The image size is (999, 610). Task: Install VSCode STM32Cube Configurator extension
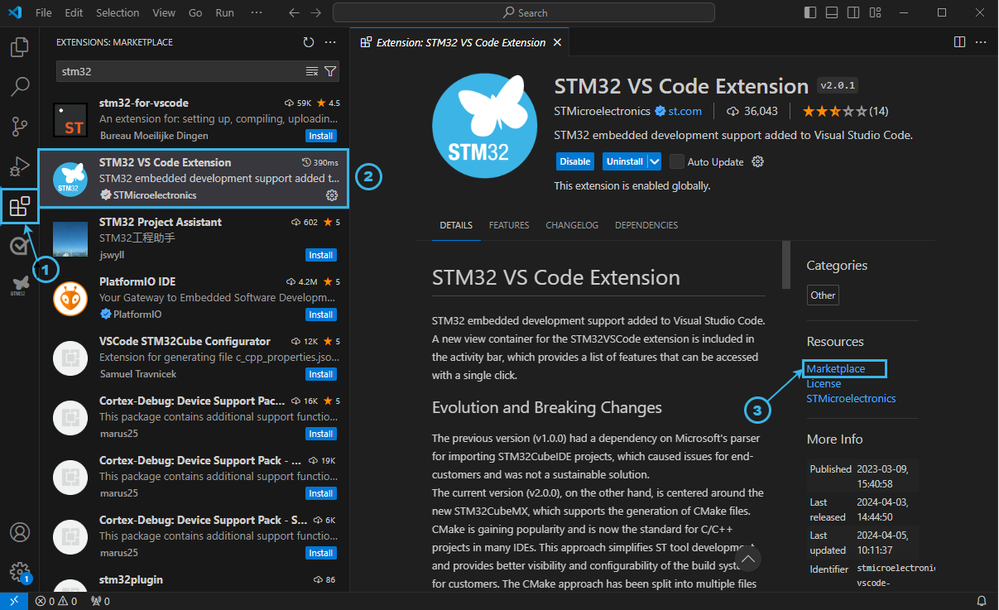tap(320, 374)
